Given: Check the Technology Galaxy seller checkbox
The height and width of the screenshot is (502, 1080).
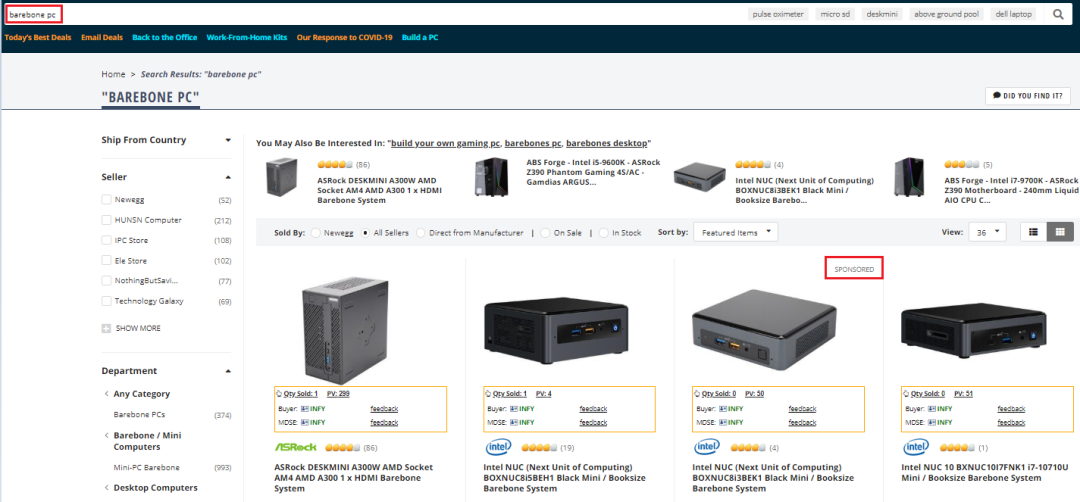Looking at the screenshot, I should 106,301.
